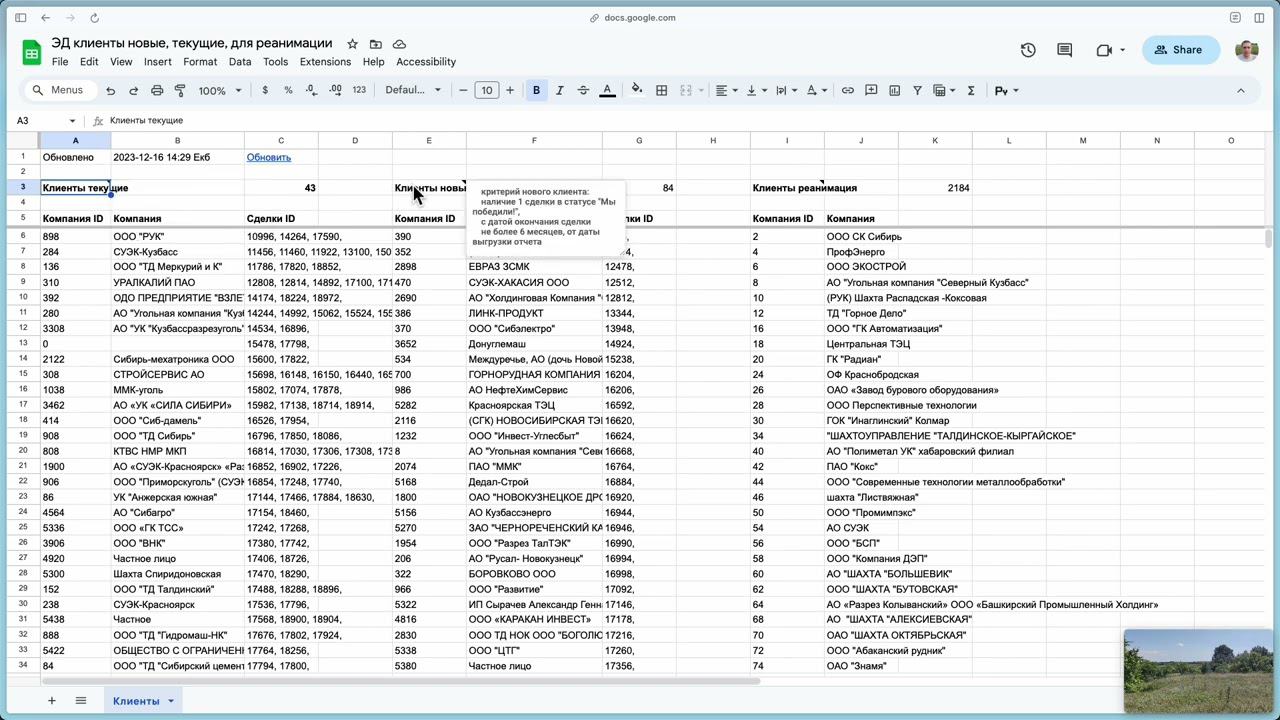
Task: Open the zoom 100% dropdown
Action: click(219, 90)
